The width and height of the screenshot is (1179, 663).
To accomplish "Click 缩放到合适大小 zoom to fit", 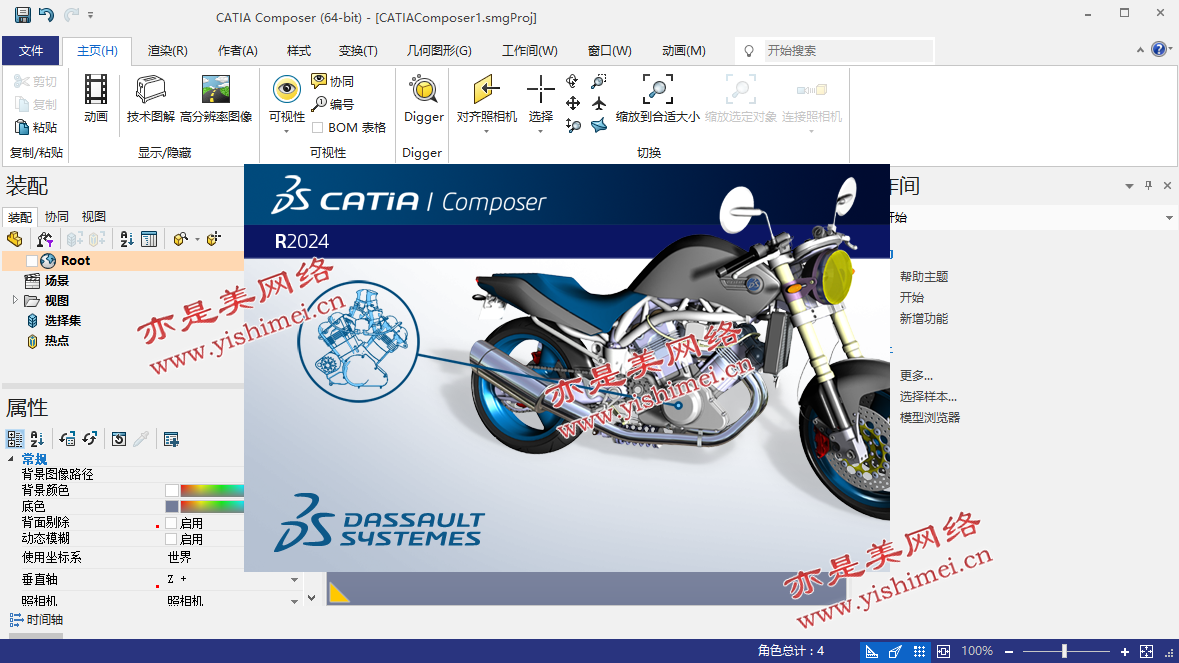I will (x=657, y=98).
